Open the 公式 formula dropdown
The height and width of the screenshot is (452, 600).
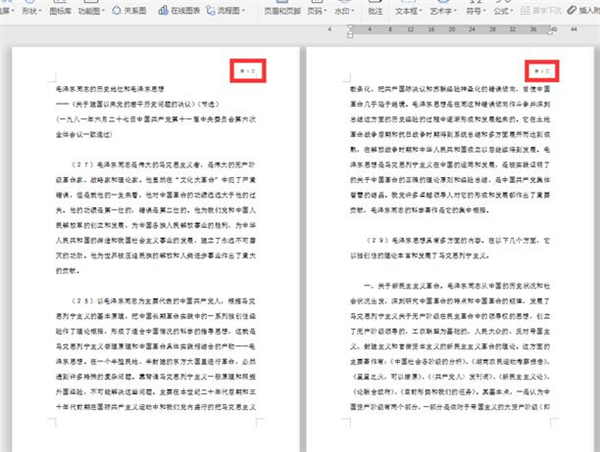tap(503, 11)
